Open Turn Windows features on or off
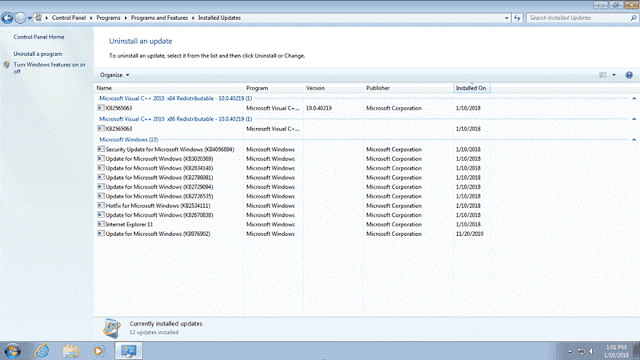This screenshot has width=640, height=360. 49,68
